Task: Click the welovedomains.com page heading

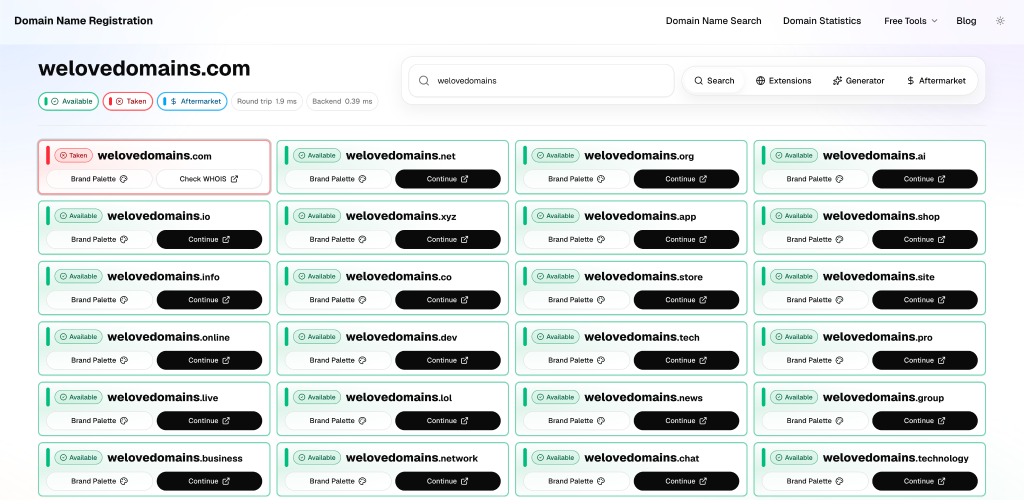Action: point(144,69)
